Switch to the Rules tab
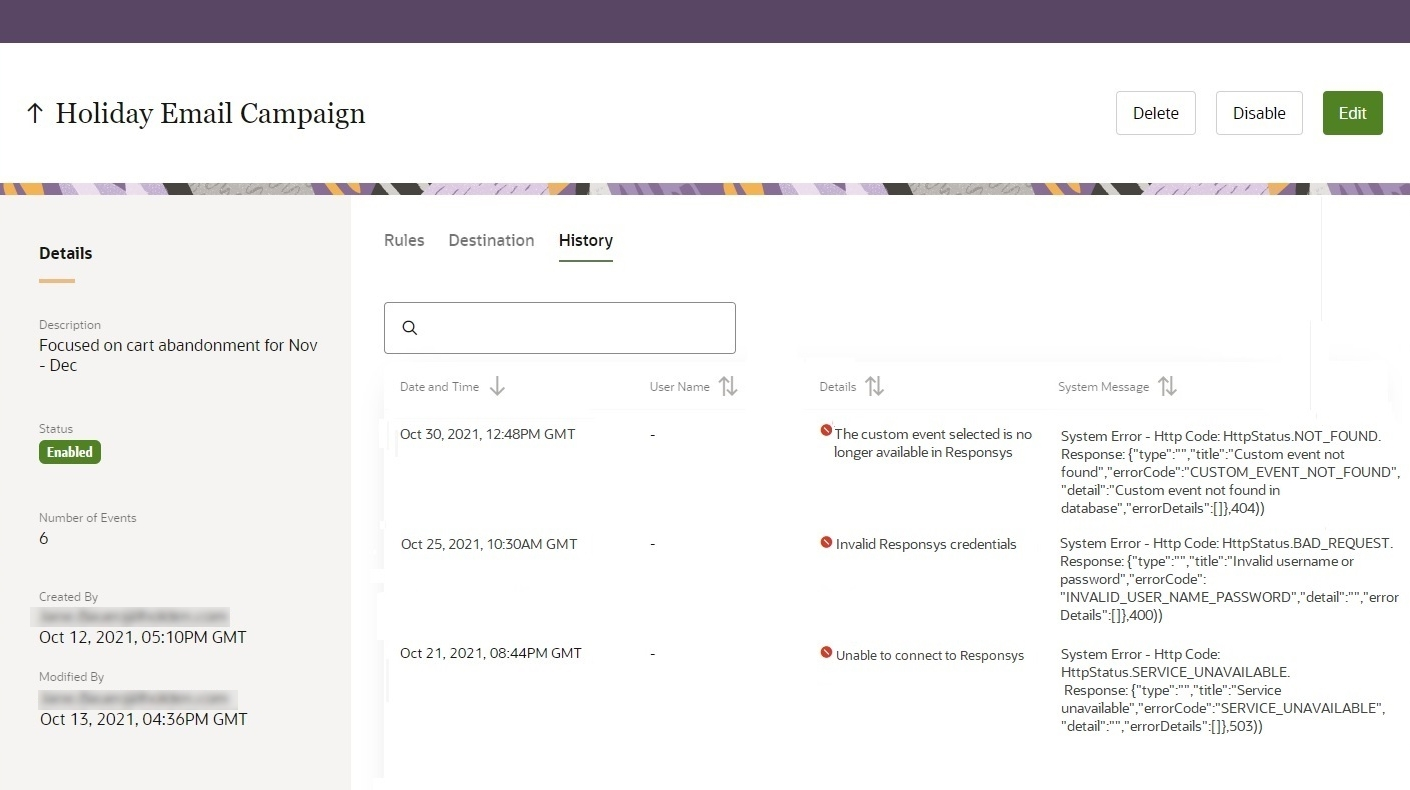The height and width of the screenshot is (790, 1410). pyautogui.click(x=404, y=240)
